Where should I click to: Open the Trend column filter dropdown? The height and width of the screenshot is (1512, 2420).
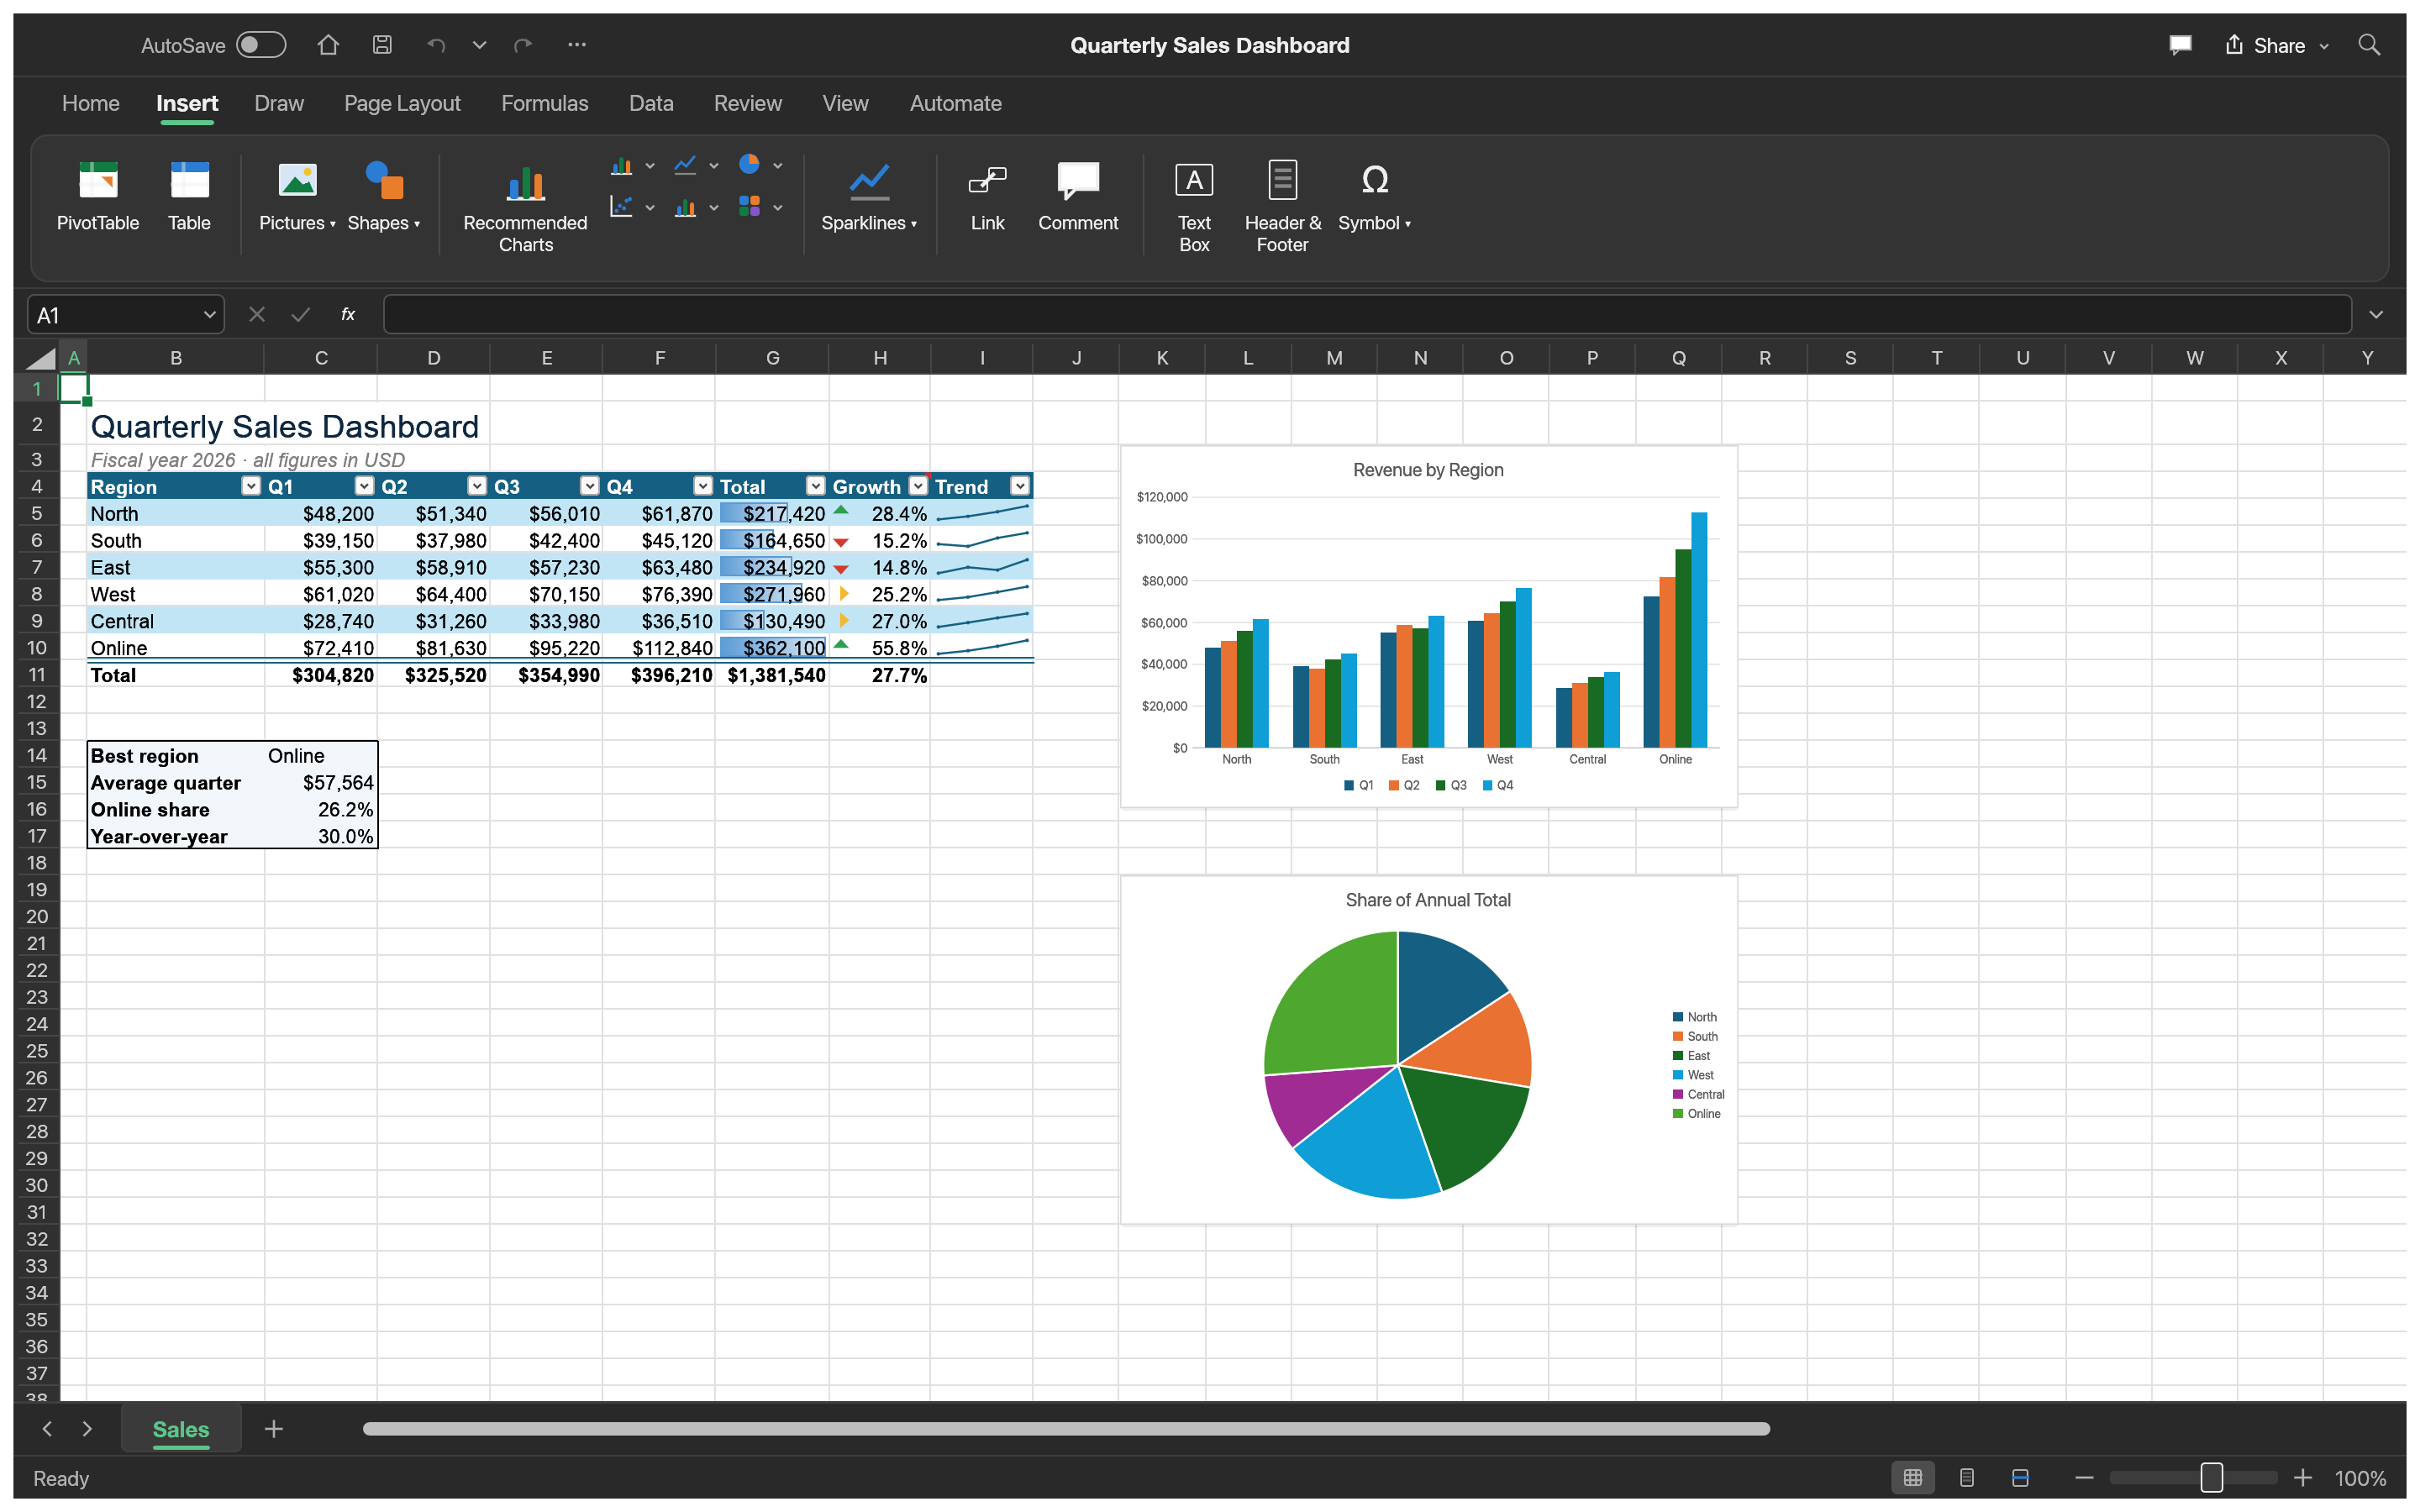pyautogui.click(x=1020, y=486)
